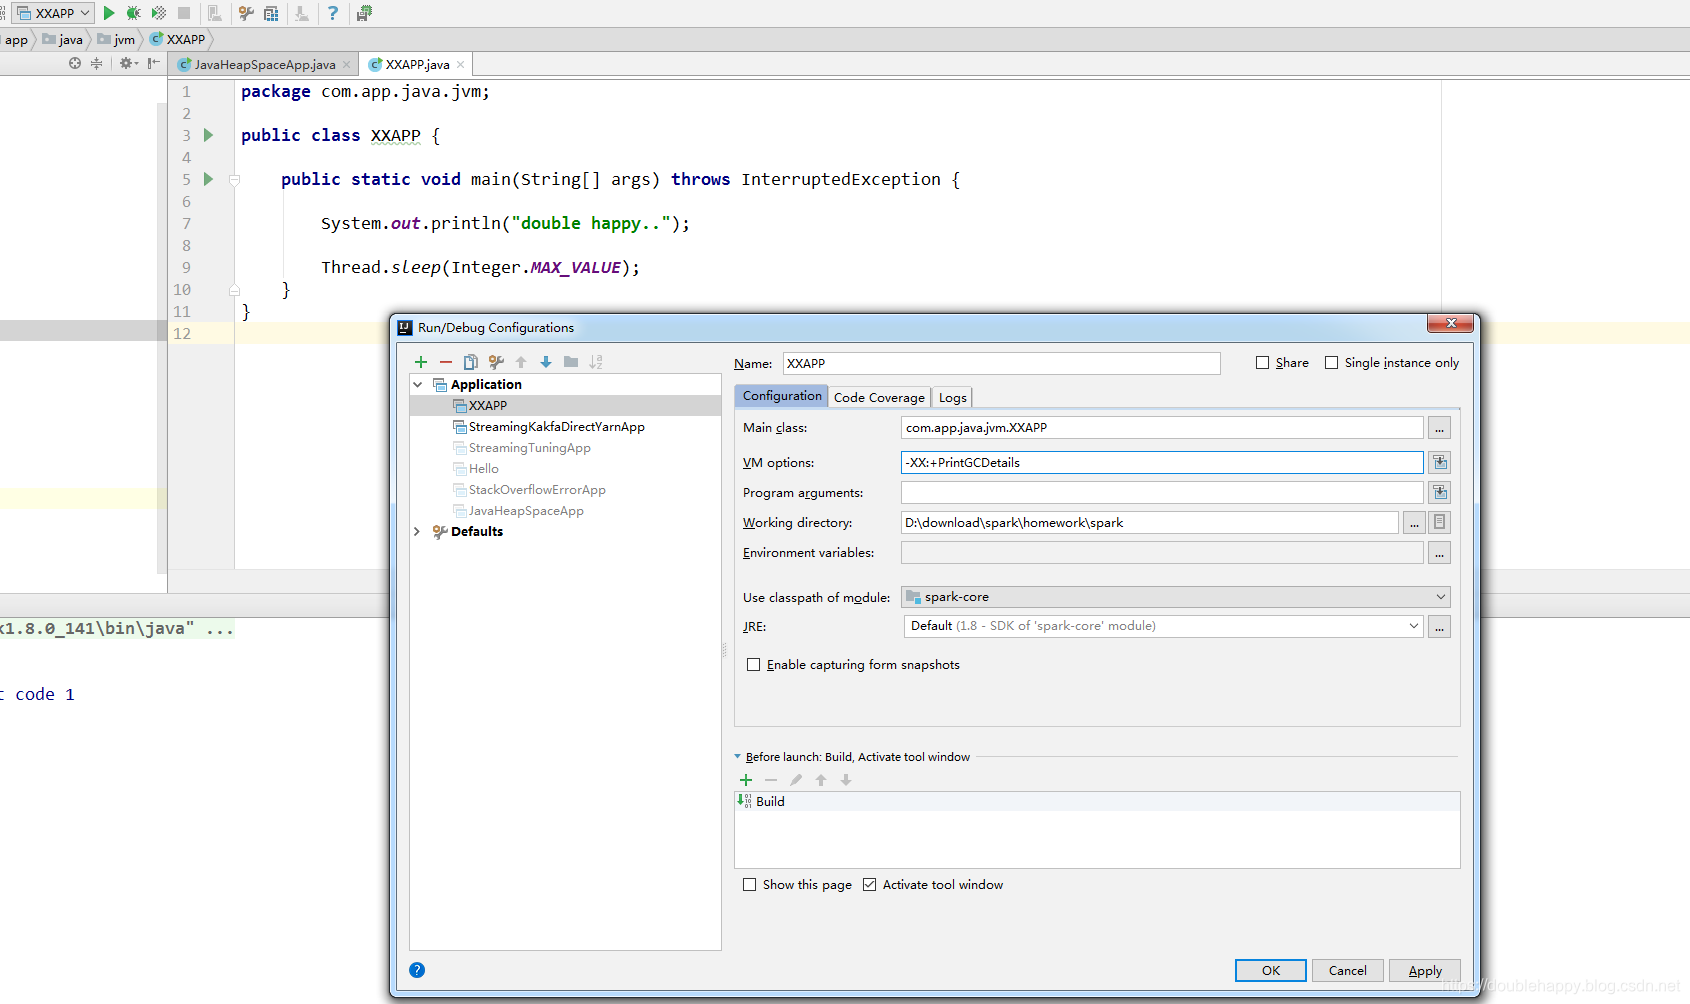Enable Single instance only checkbox
The width and height of the screenshot is (1690, 1004).
[x=1332, y=363]
